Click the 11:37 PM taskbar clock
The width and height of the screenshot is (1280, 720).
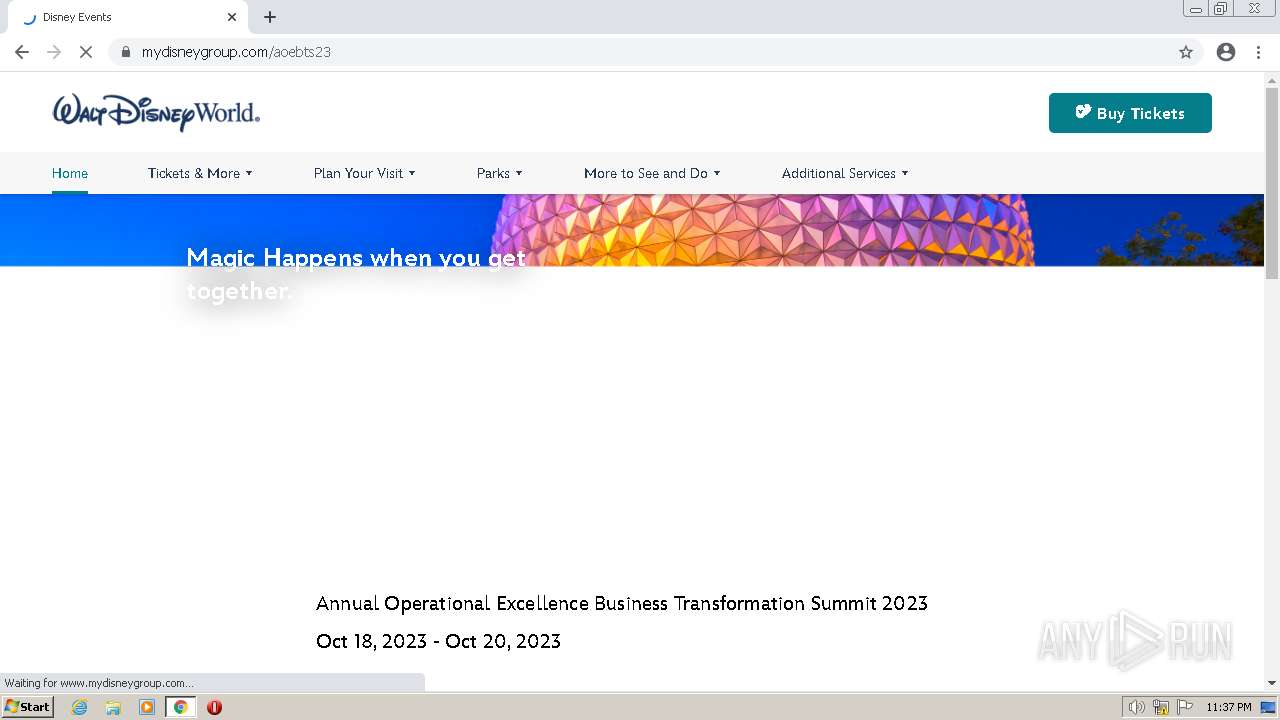pyautogui.click(x=1229, y=707)
